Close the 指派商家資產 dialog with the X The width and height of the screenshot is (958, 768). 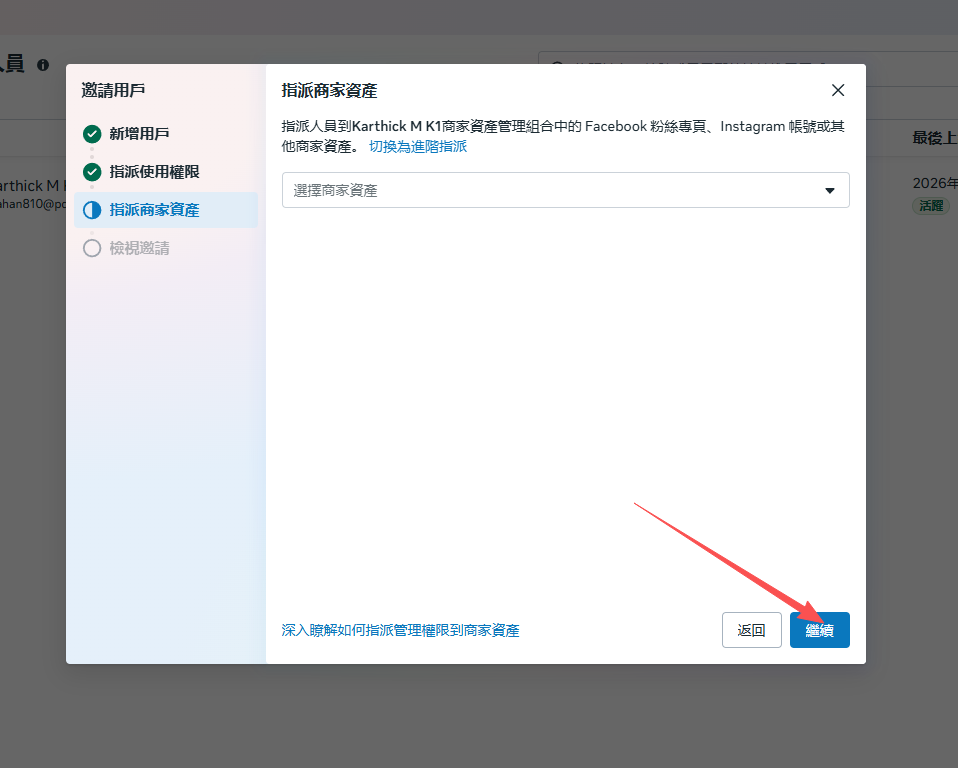click(838, 90)
